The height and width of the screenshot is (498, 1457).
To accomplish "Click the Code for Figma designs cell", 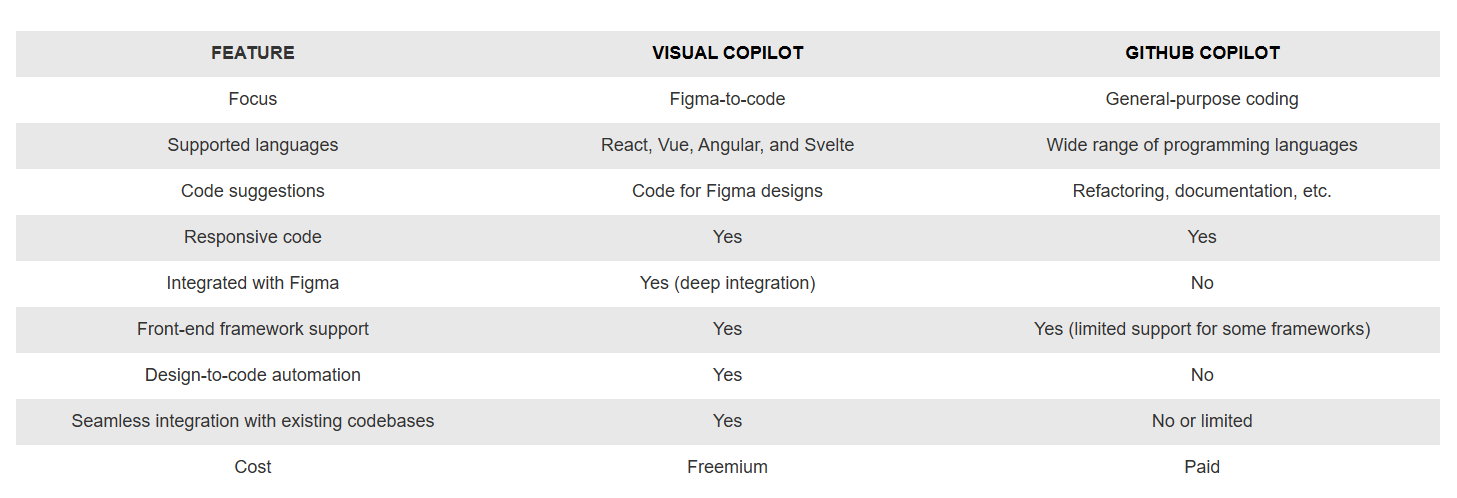I will click(727, 191).
